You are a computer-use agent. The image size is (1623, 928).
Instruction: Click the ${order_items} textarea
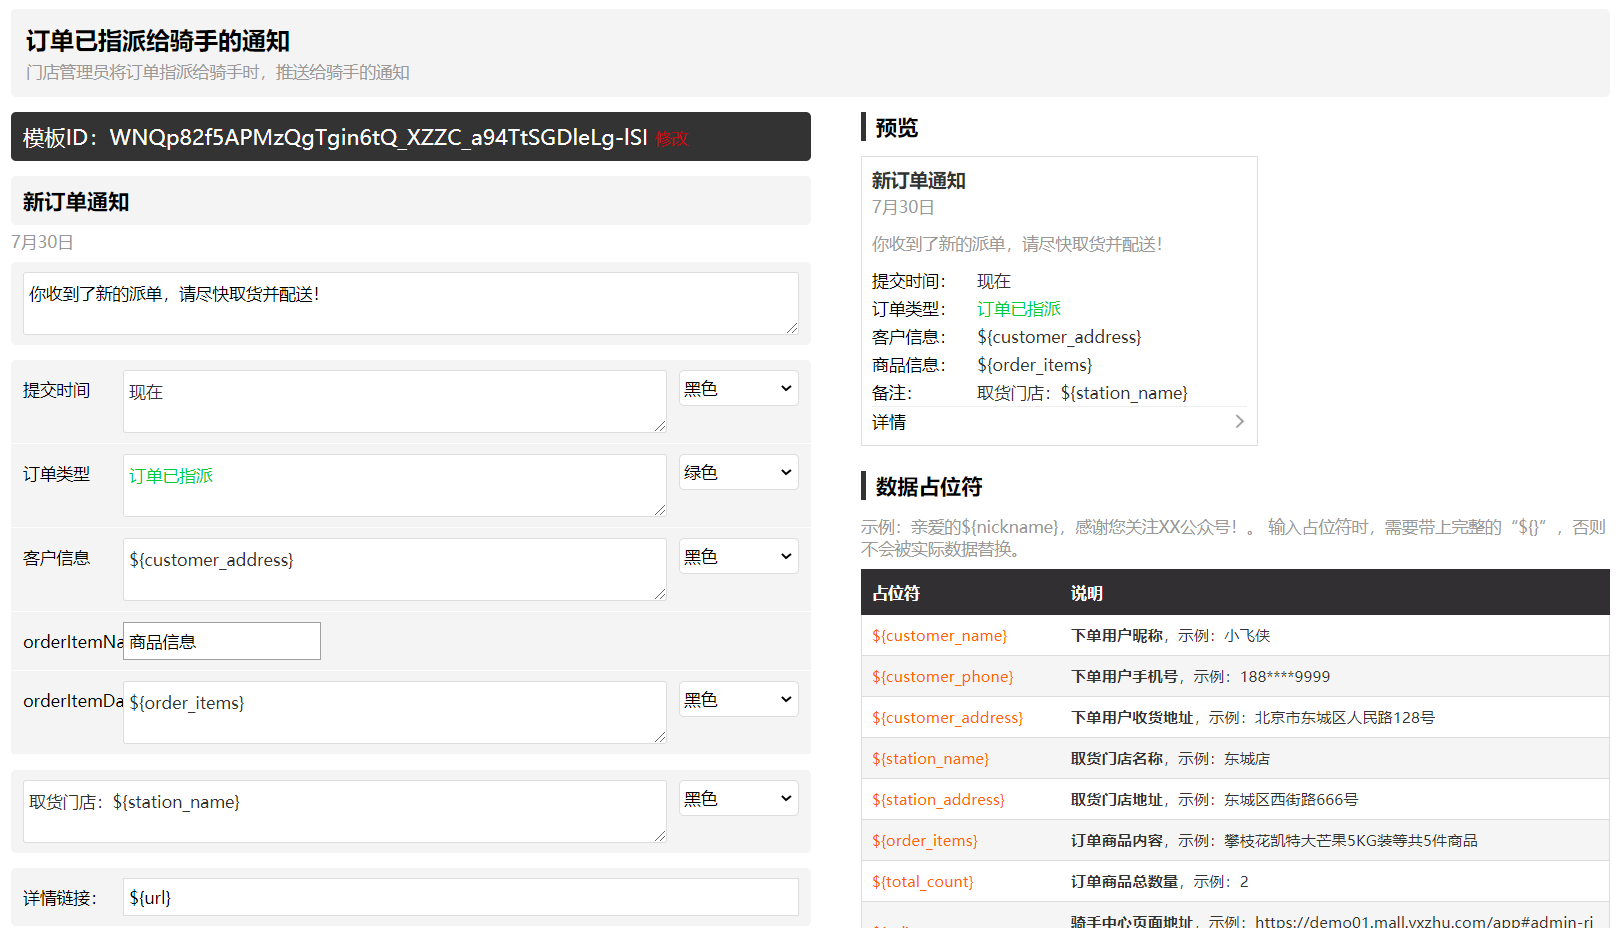point(394,712)
